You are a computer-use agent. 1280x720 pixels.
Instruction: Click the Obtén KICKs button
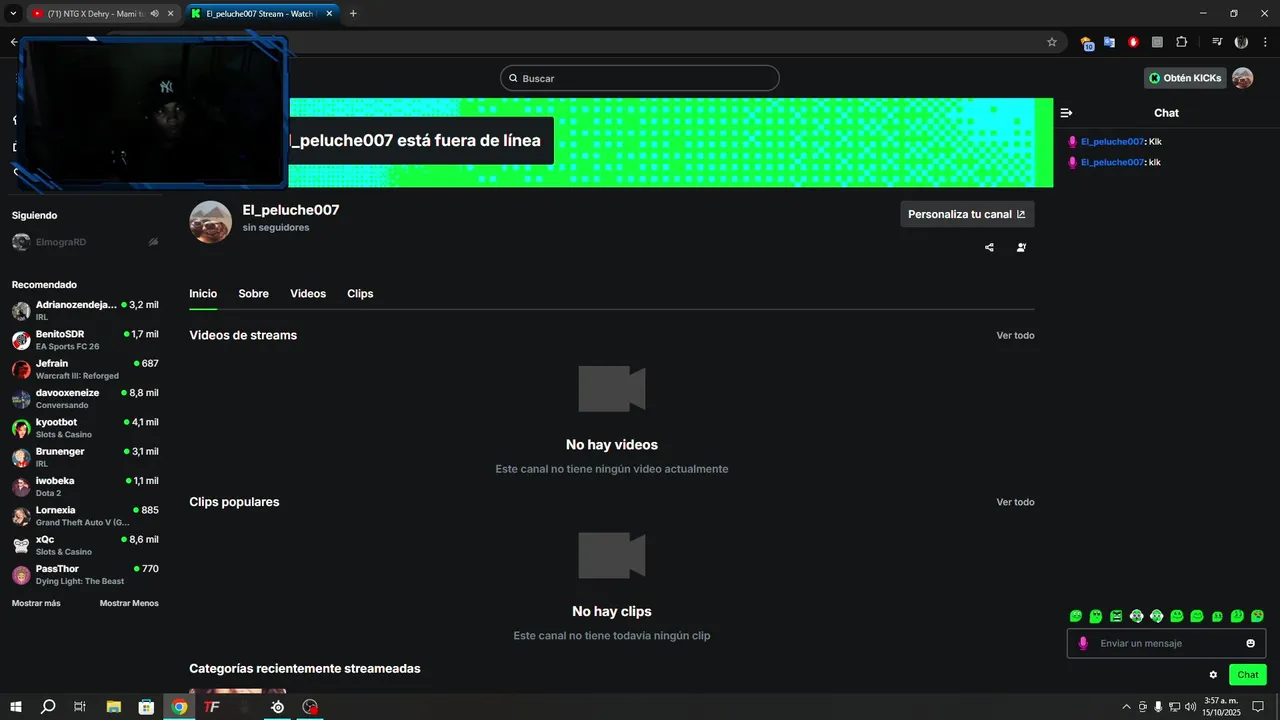click(1185, 78)
